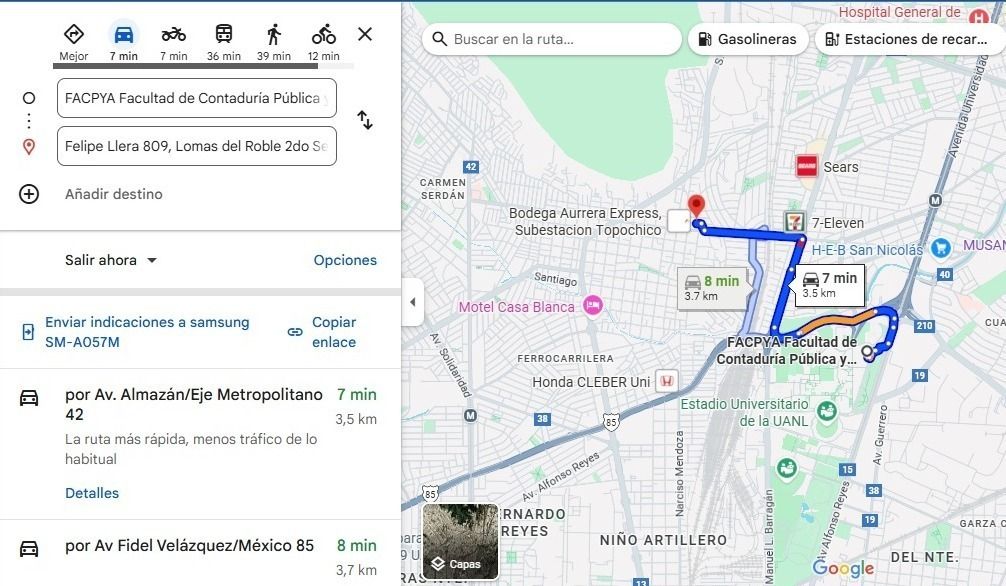
Task: Open the Capas layers thumbnail
Action: pos(460,541)
